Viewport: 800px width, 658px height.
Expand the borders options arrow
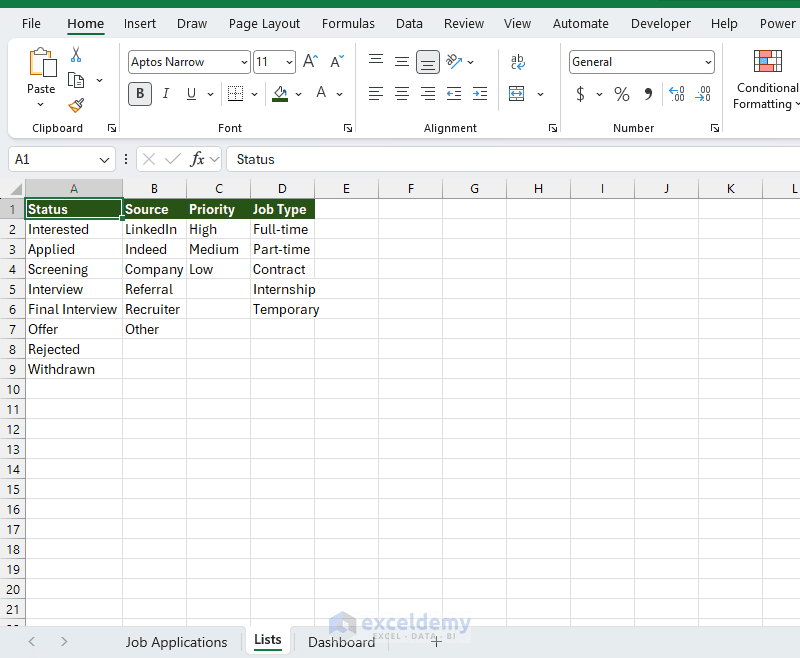[x=255, y=94]
